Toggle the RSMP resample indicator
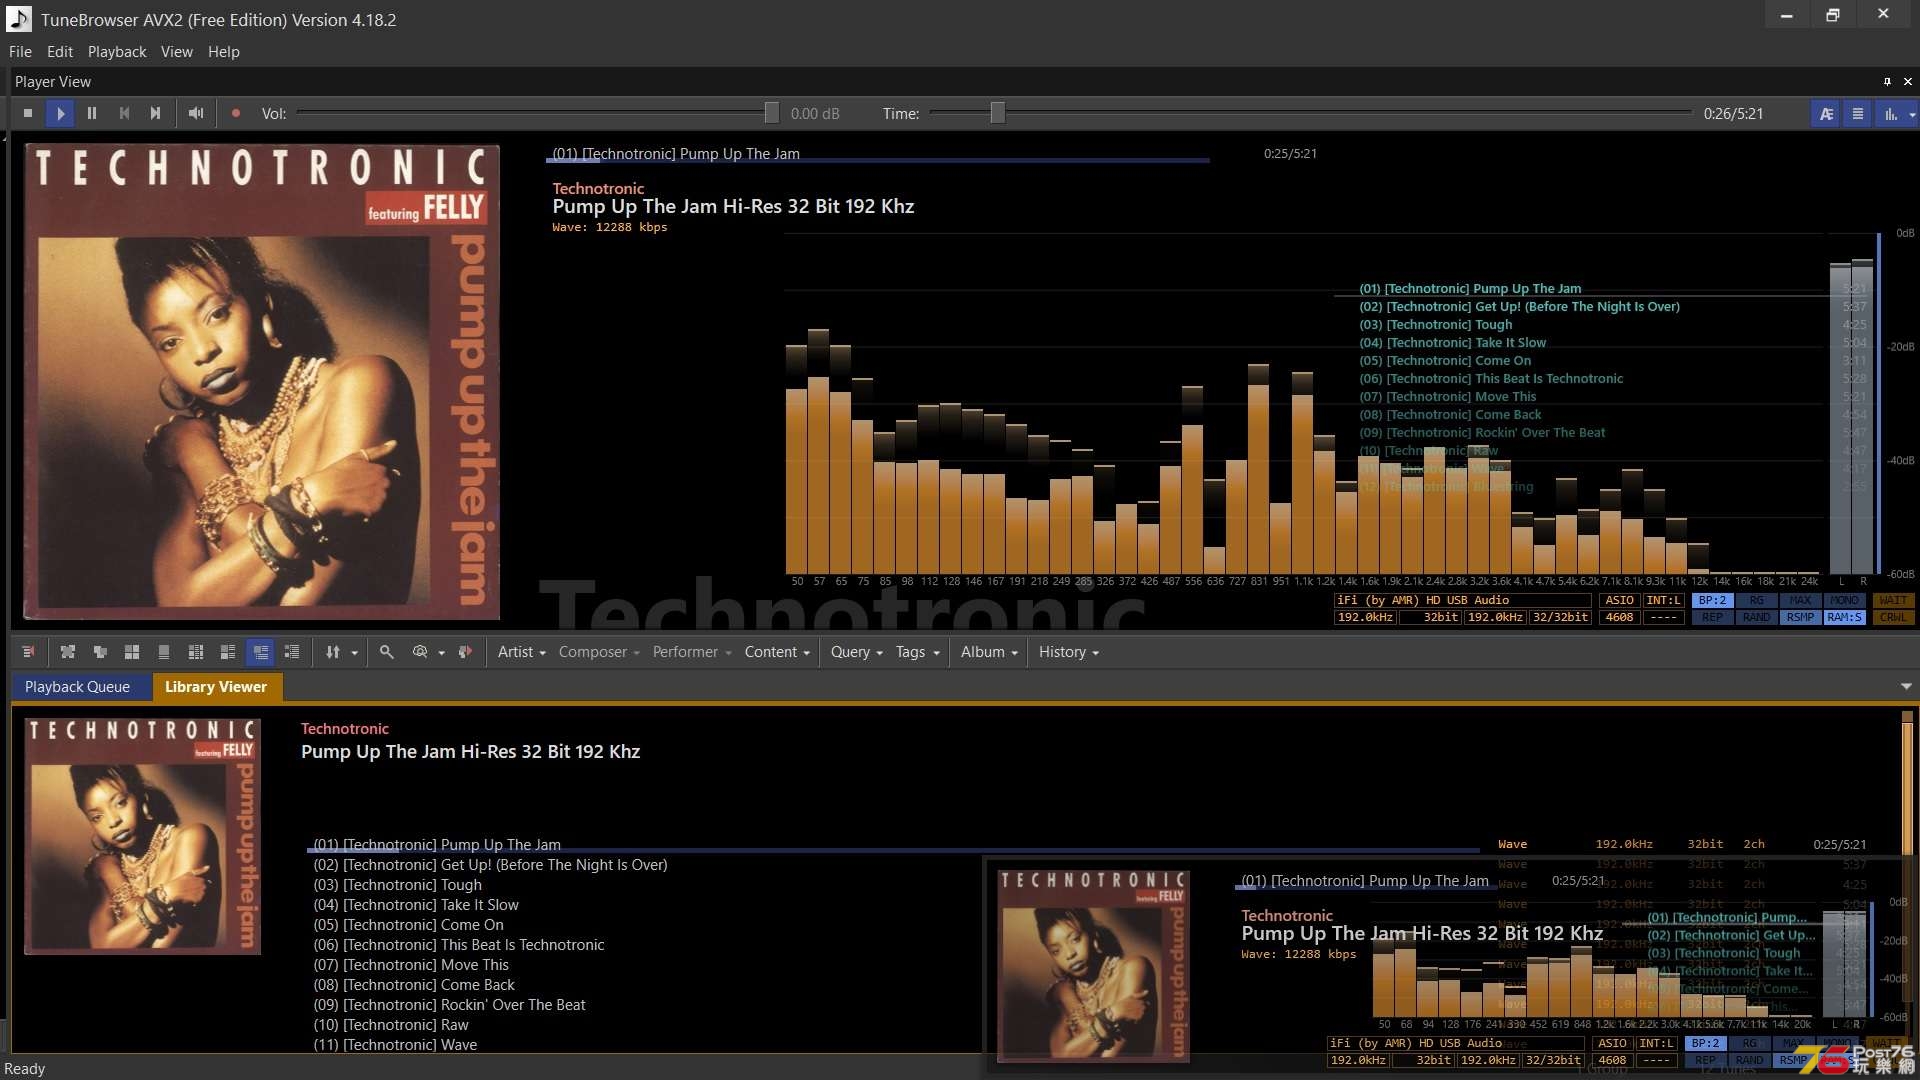 point(1800,618)
